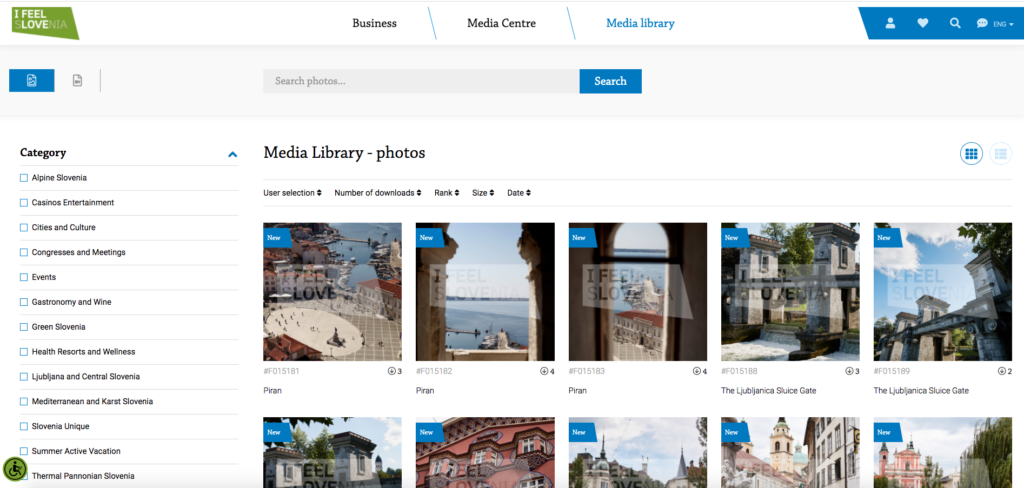Screen dimensions: 1024x488
Task: Click Piran title under #F015181
Action: coord(272,391)
